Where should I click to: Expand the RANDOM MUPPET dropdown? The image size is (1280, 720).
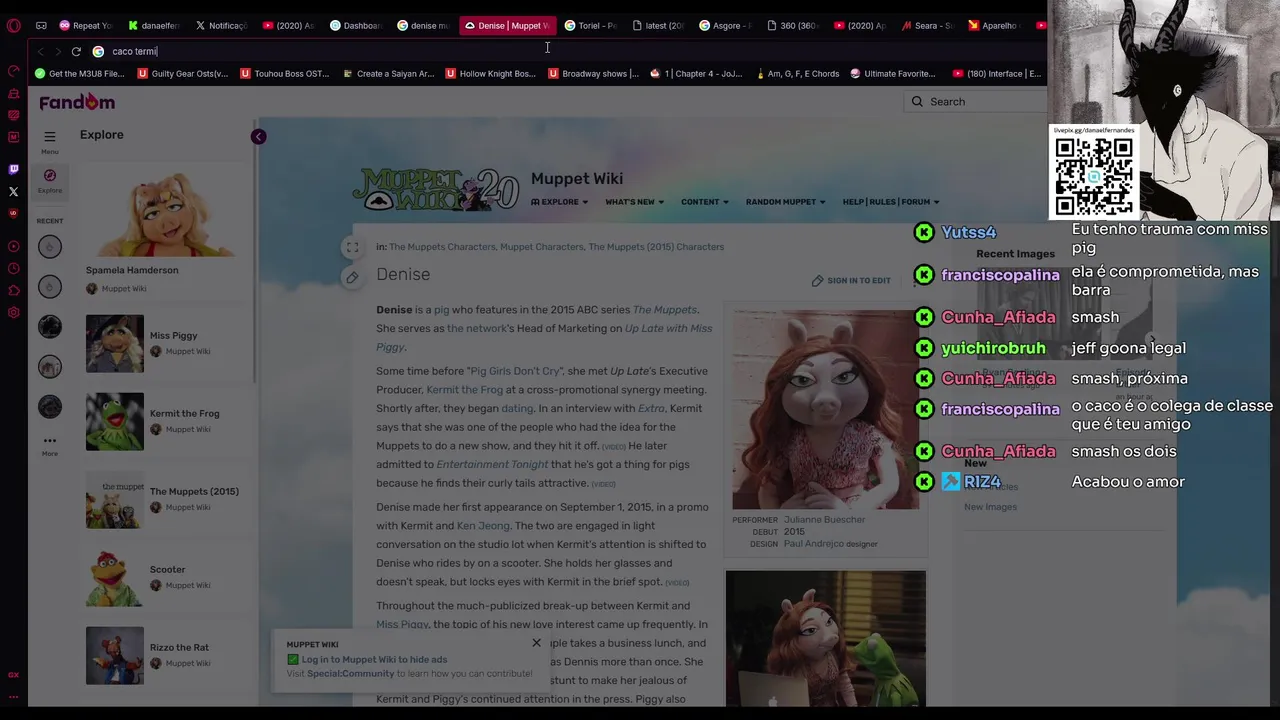point(786,202)
